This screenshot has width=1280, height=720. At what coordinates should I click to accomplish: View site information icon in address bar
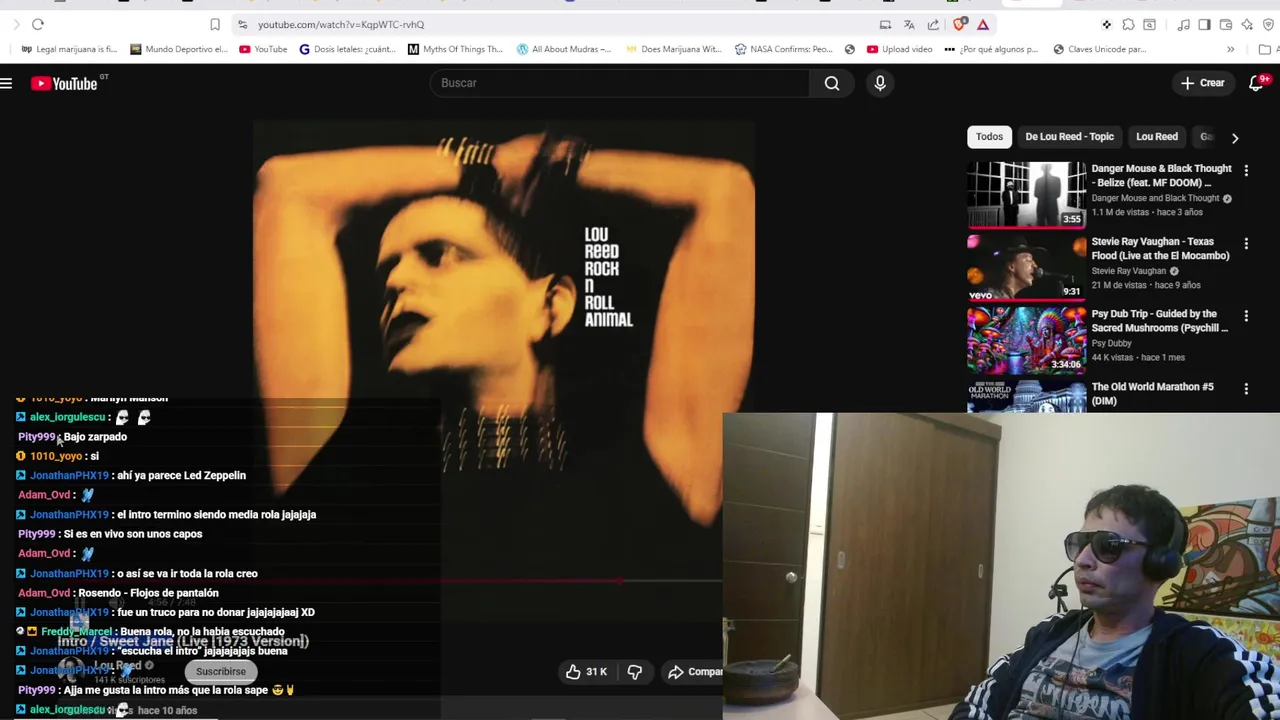click(242, 24)
